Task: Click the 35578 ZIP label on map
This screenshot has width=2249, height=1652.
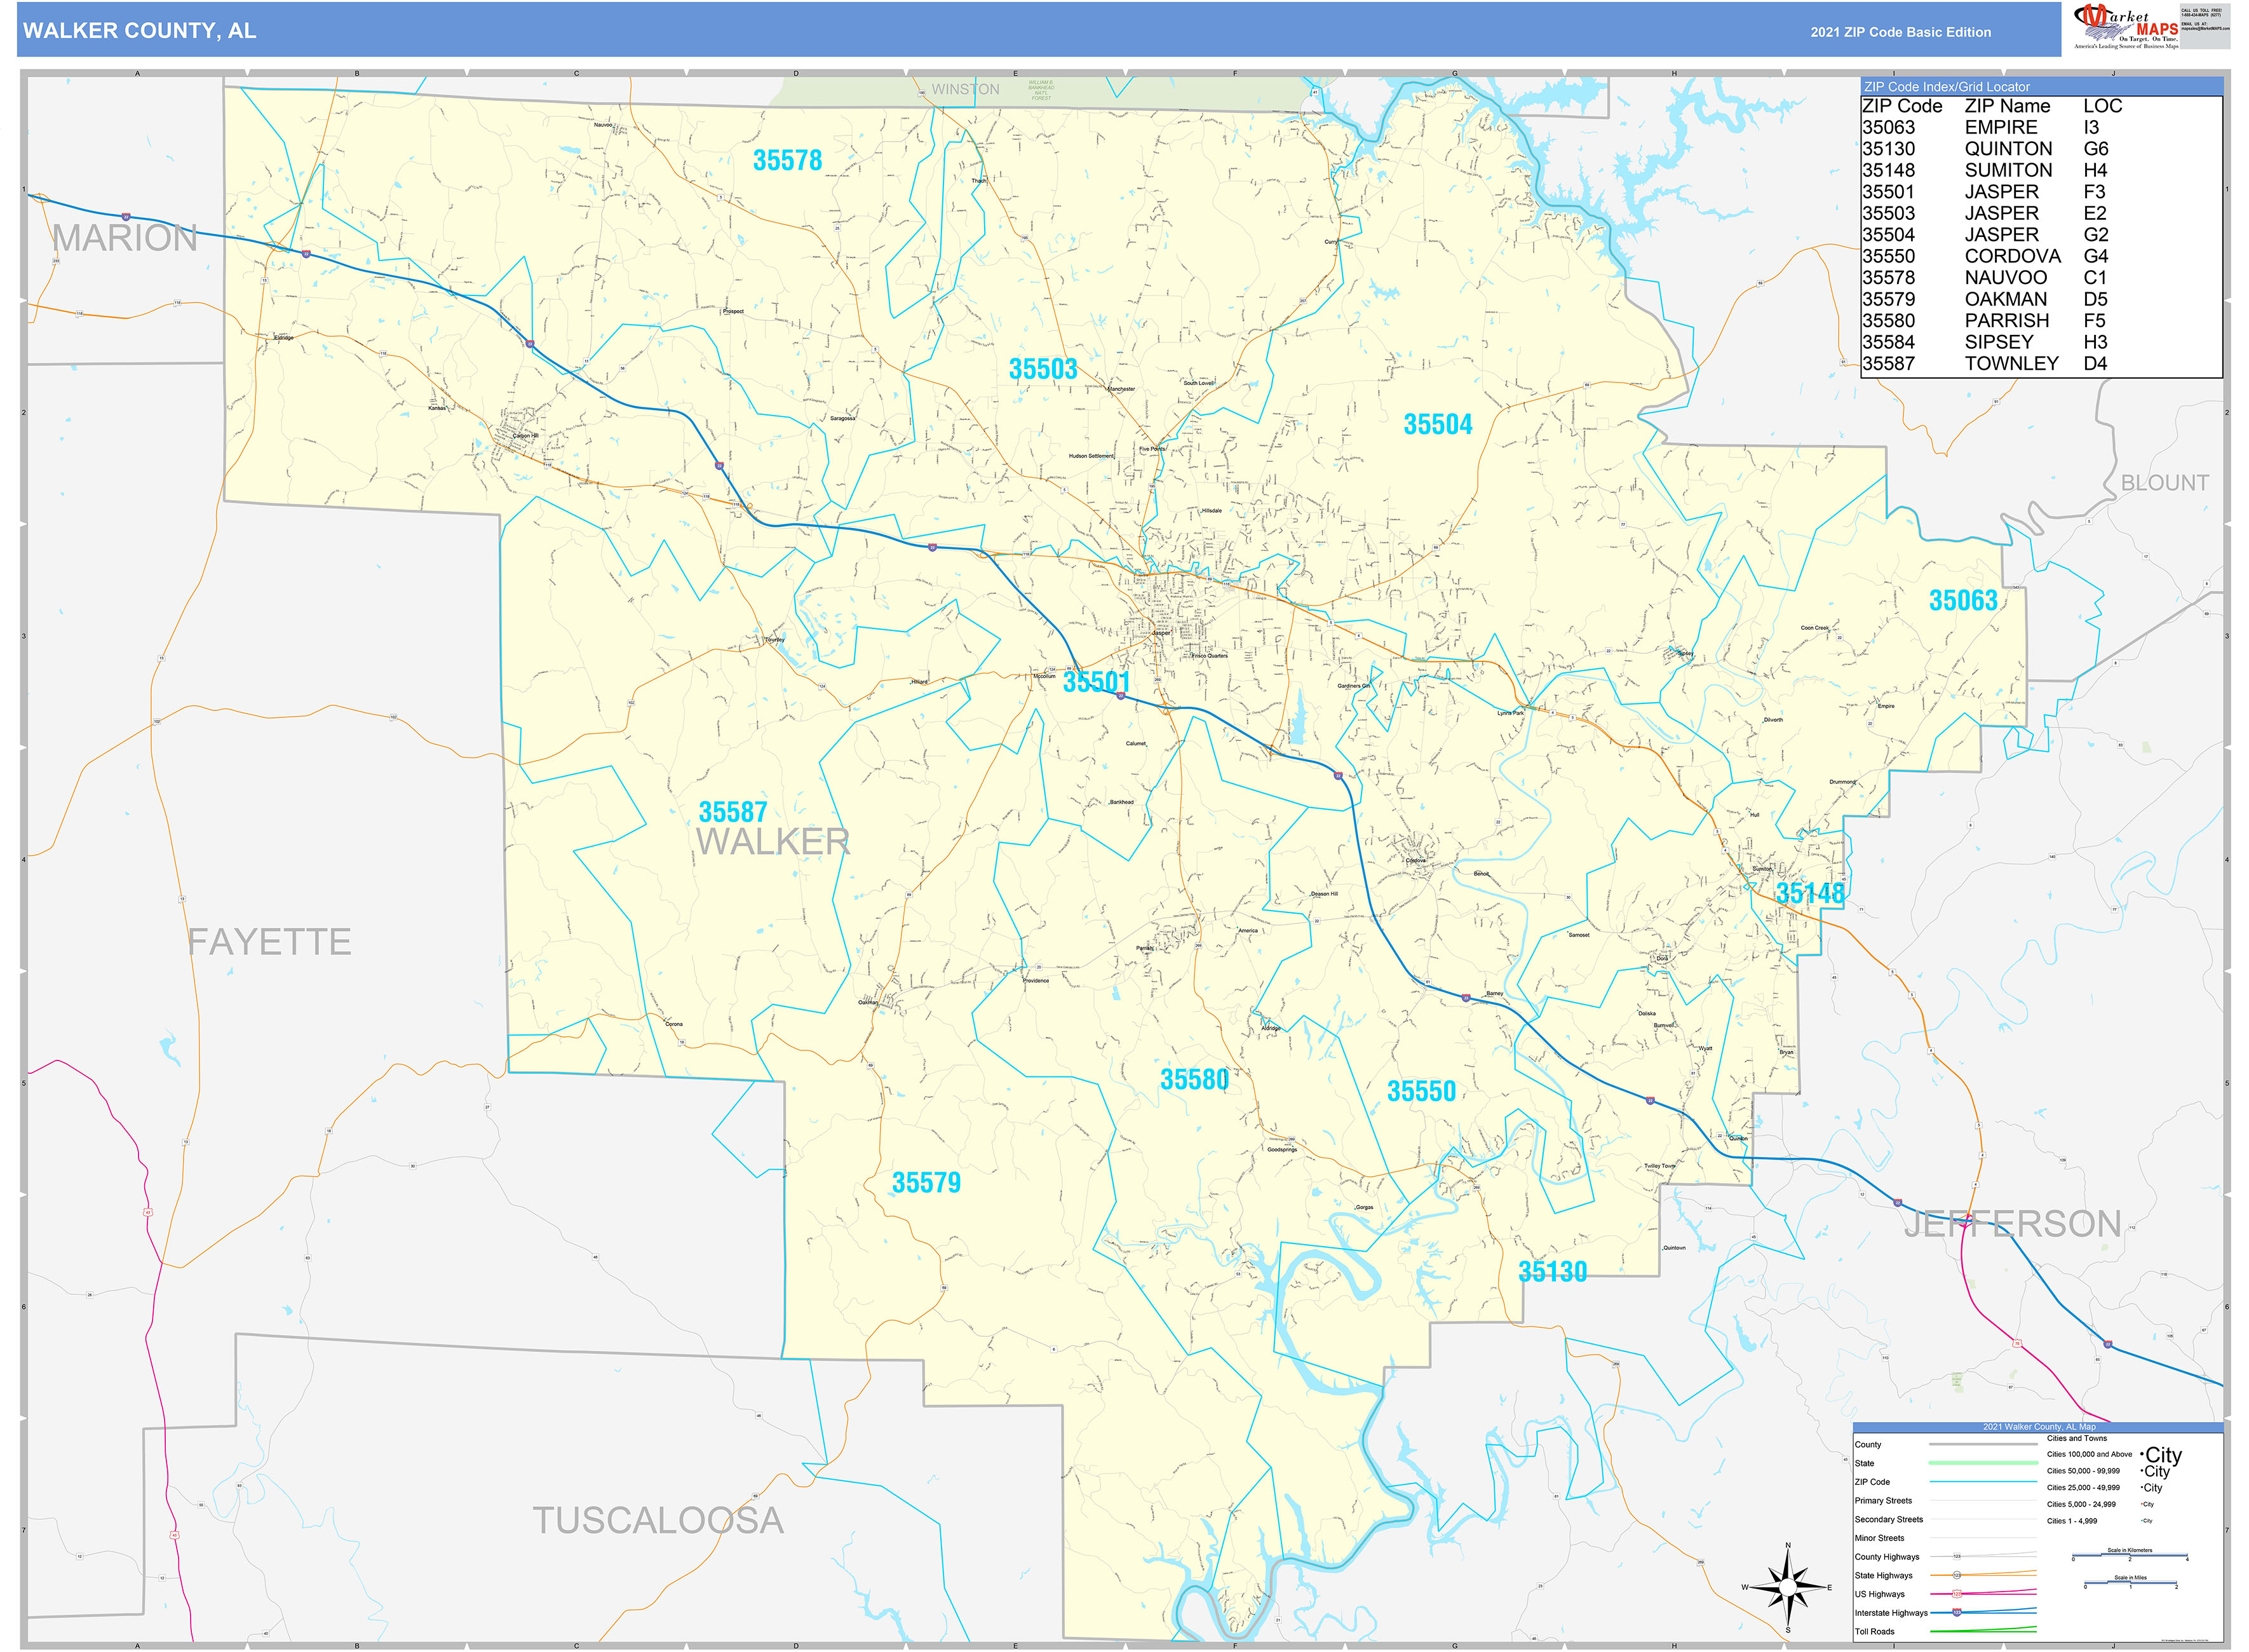Action: (x=787, y=160)
